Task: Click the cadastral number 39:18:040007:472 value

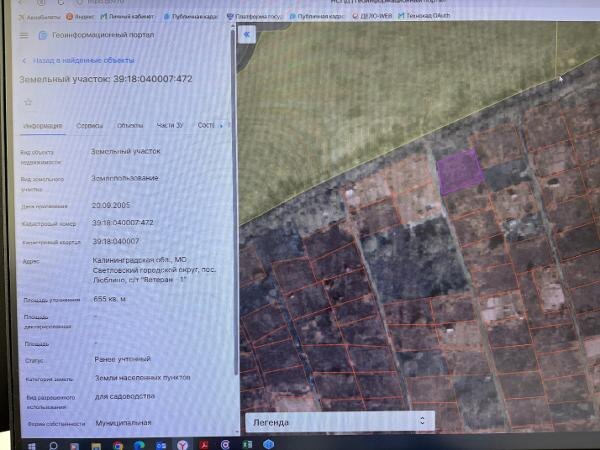Action: (122, 223)
